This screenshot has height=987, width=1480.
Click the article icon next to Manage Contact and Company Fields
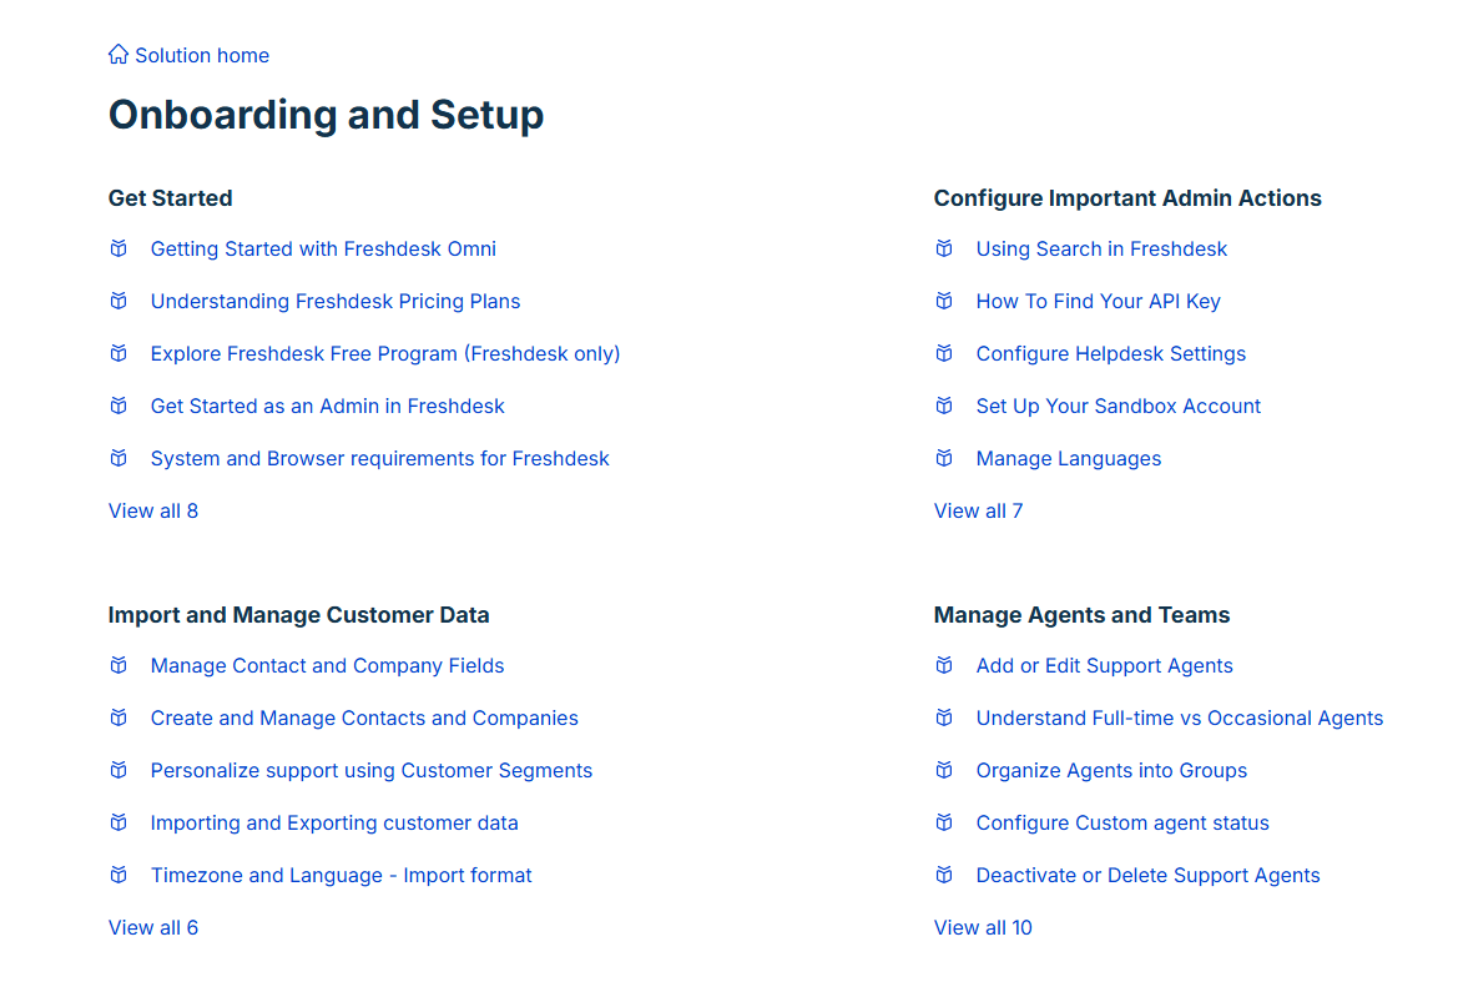point(118,665)
